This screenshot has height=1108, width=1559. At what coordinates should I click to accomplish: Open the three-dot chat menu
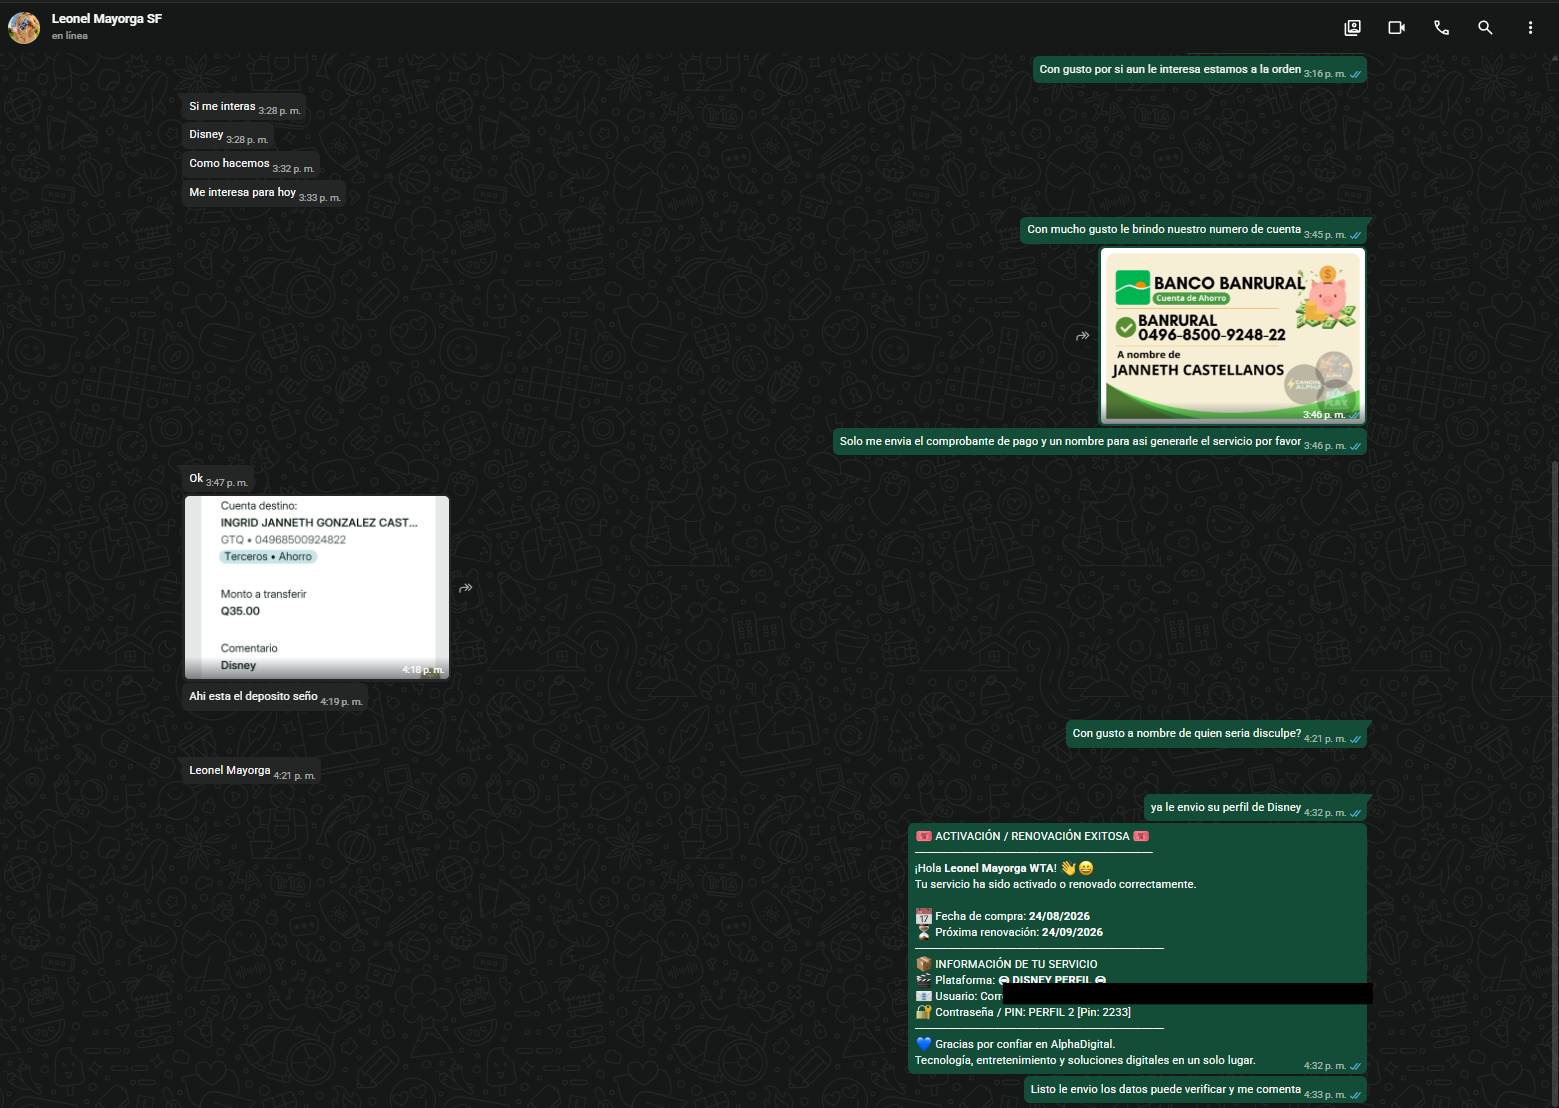click(x=1530, y=28)
